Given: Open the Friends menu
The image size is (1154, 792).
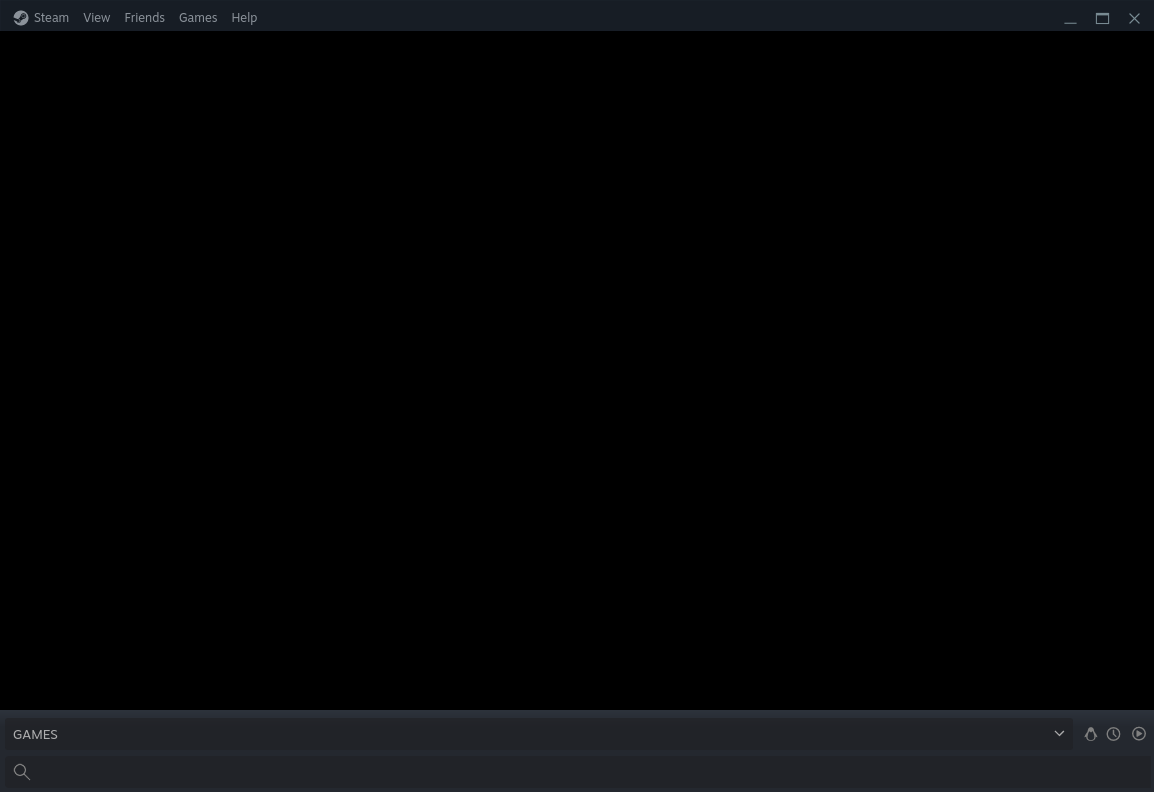Looking at the screenshot, I should (144, 17).
